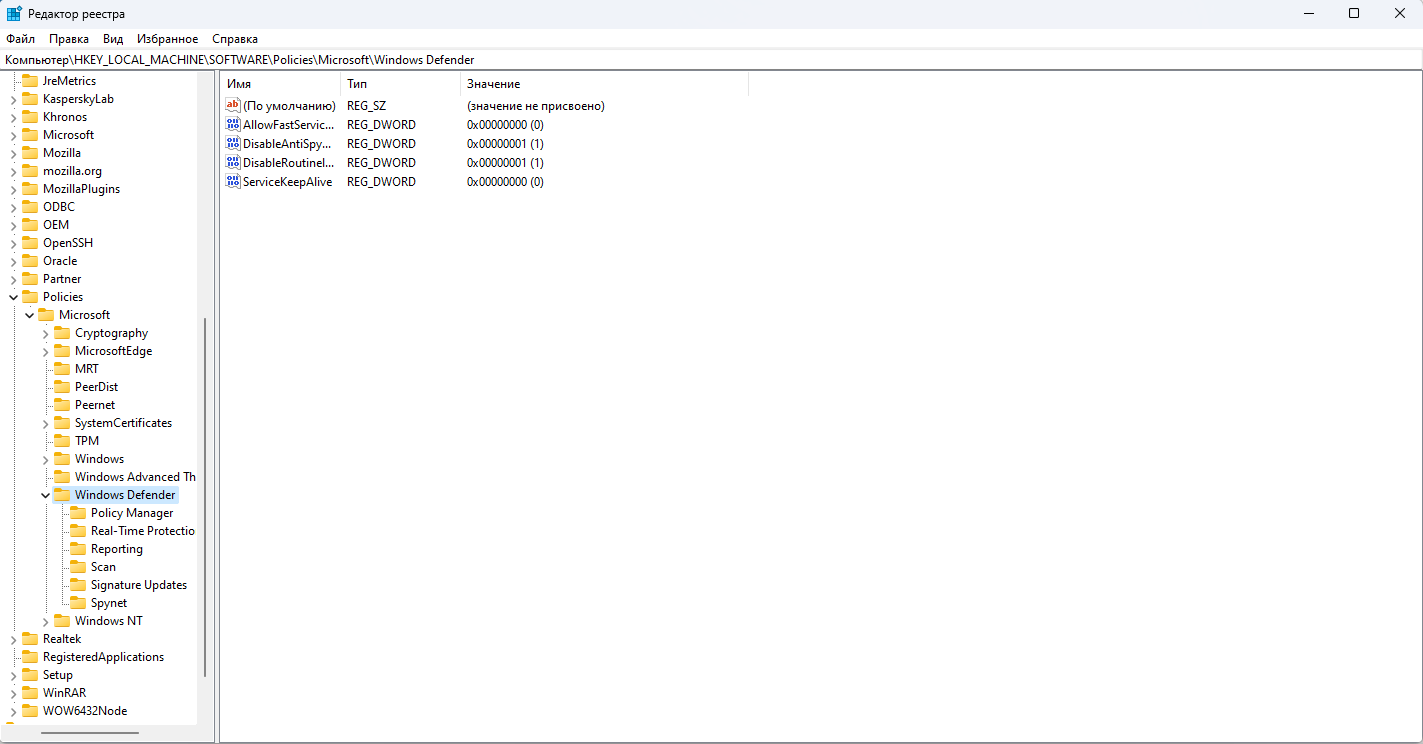Click the WinRAR folder icon

(x=29, y=692)
